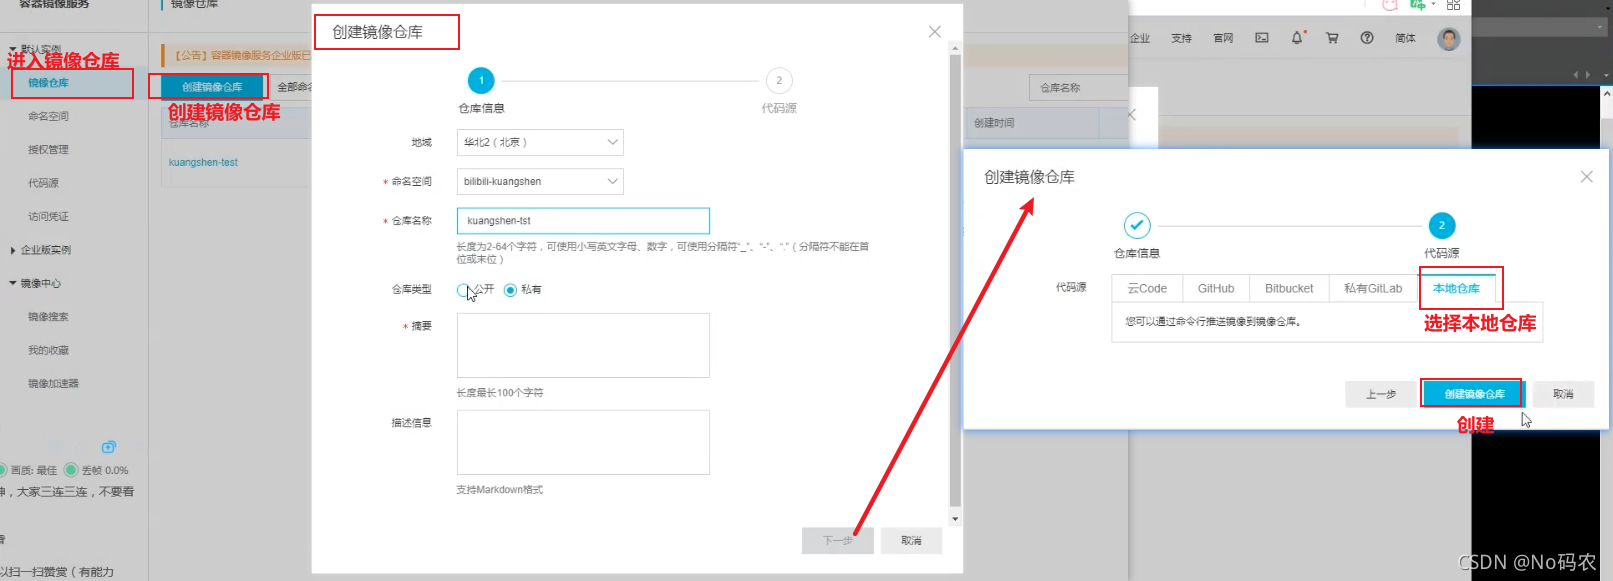Open the help question mark icon

click(x=1367, y=38)
